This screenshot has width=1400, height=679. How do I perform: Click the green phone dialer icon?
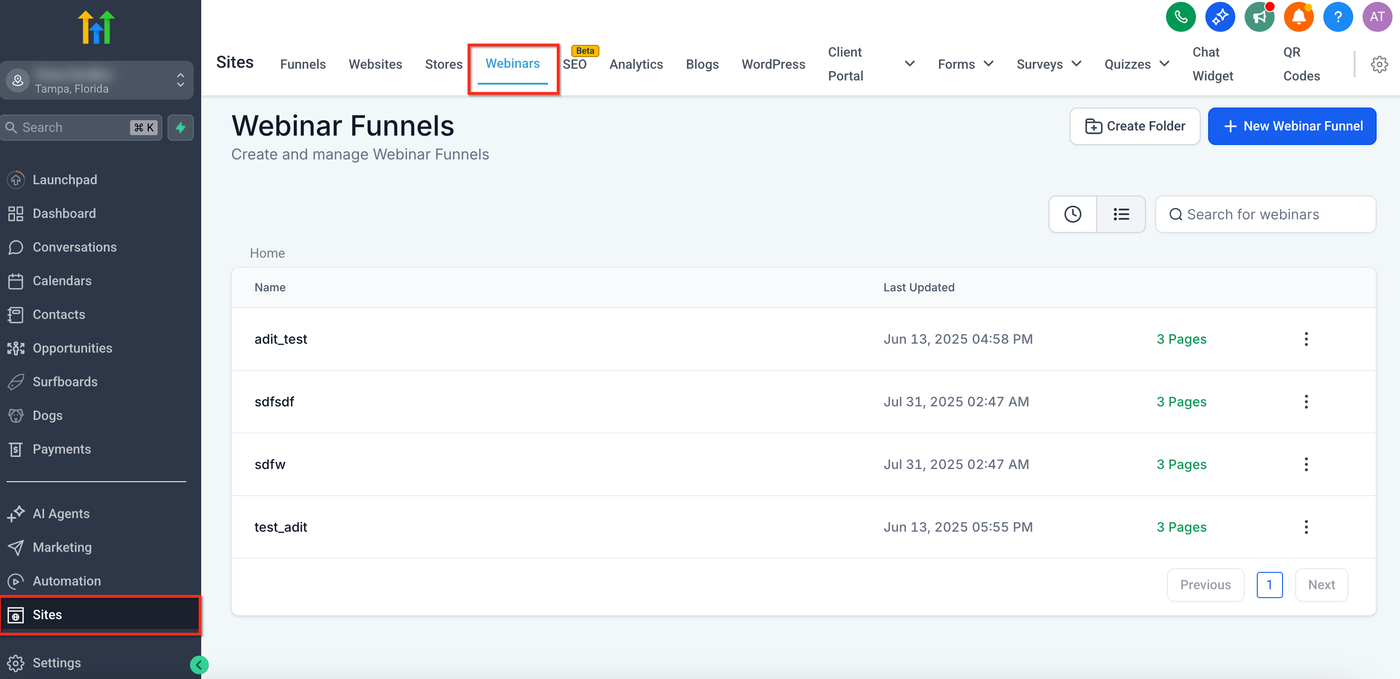coord(1181,16)
